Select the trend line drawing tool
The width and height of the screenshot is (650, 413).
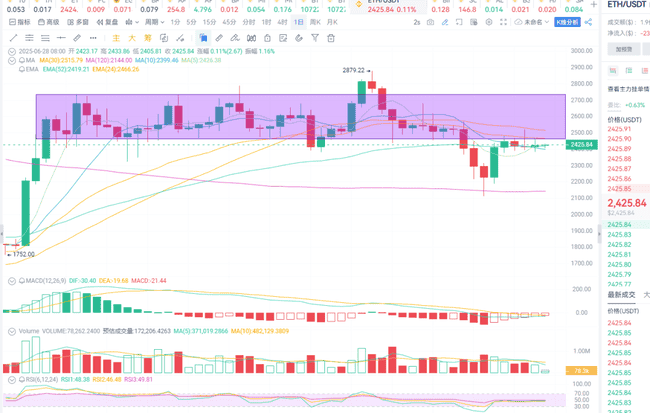click(13, 38)
